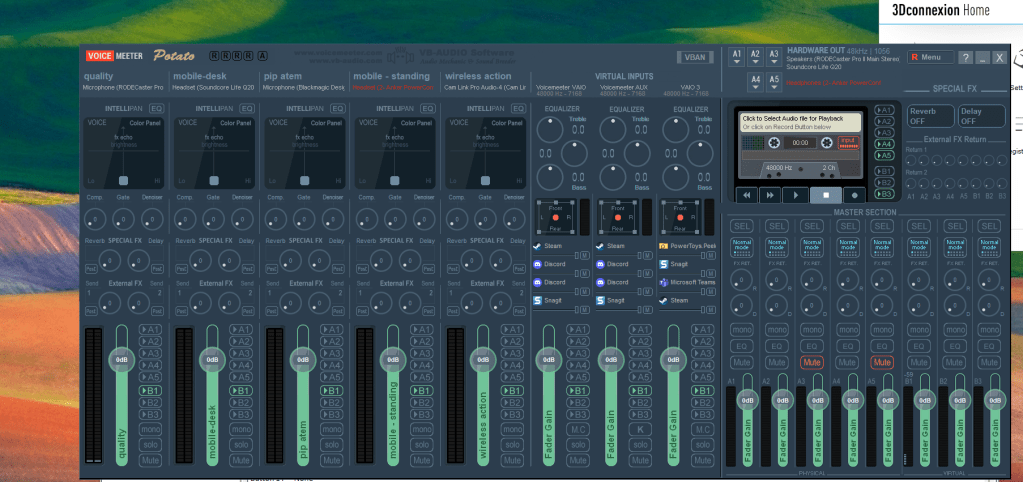Screen dimensions: 1023x482
Task: Toggle K (karaoke) on Voicemeeter AUX strip
Action: tap(640, 429)
